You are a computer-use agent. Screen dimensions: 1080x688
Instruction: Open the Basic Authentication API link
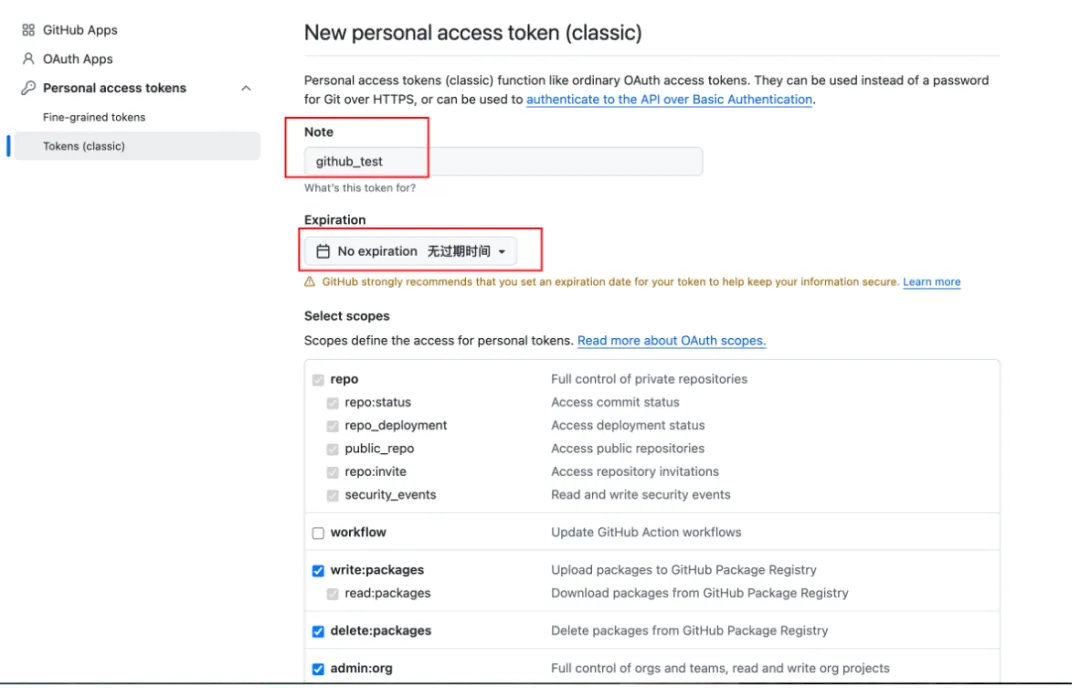tap(669, 100)
